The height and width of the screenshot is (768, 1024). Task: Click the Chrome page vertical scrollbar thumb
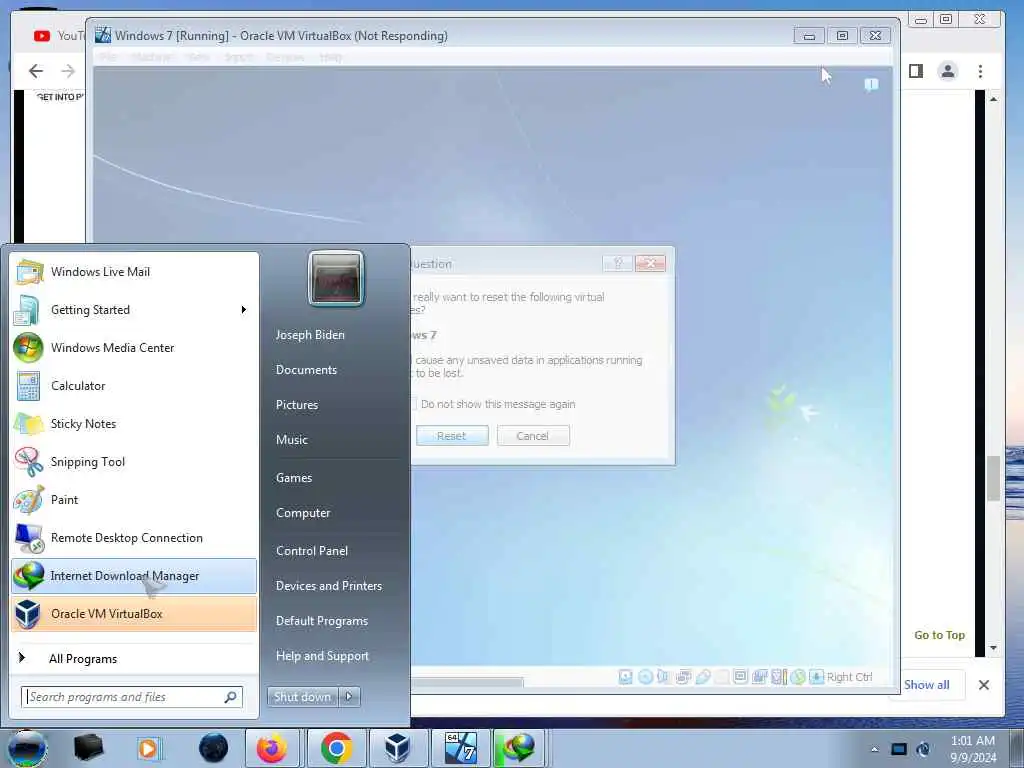click(993, 479)
